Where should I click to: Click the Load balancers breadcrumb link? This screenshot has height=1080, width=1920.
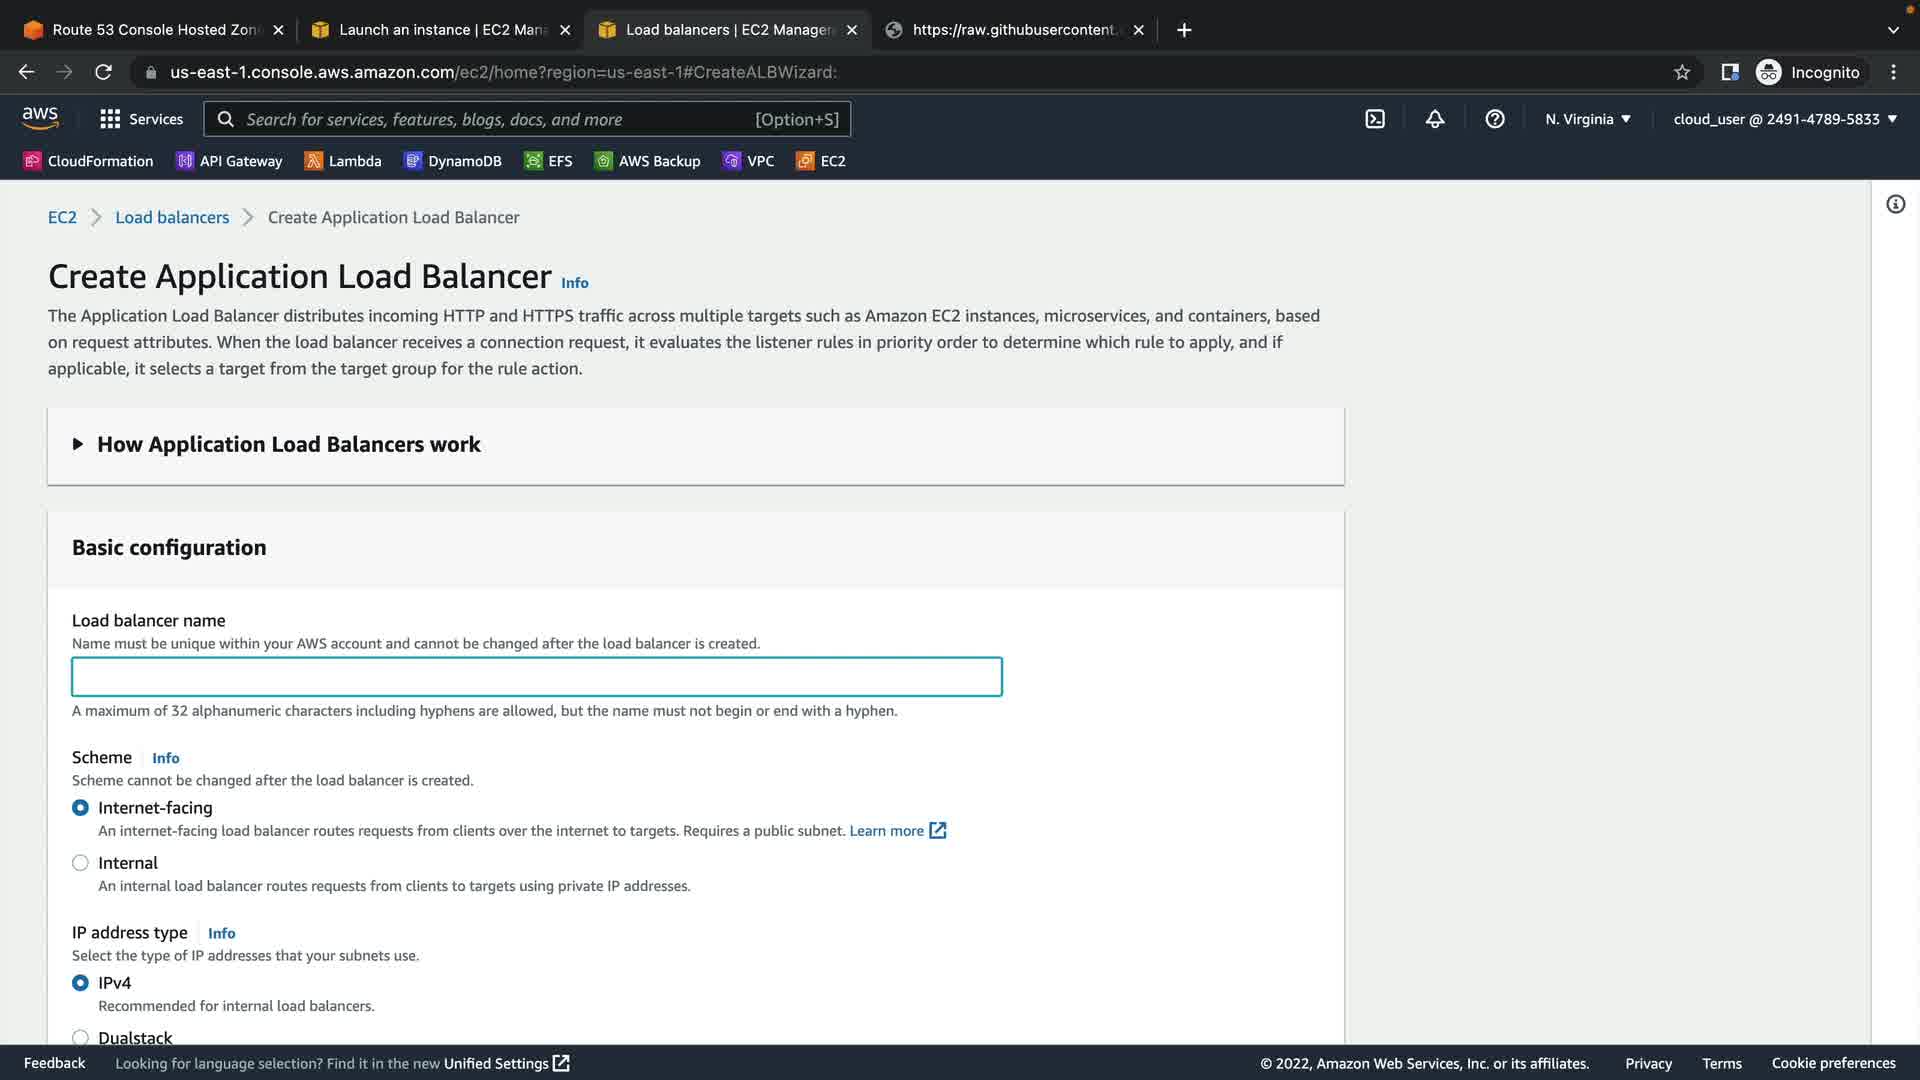click(172, 218)
